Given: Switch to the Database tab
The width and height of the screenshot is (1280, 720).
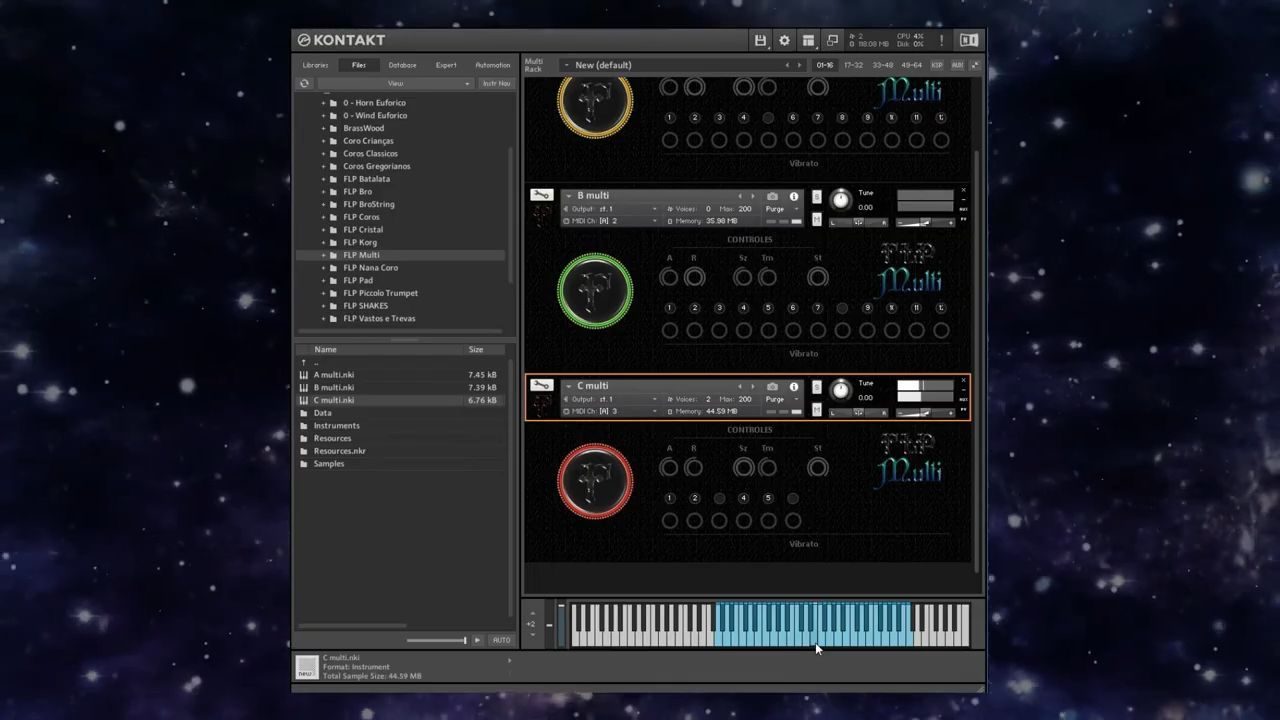Looking at the screenshot, I should click(402, 65).
